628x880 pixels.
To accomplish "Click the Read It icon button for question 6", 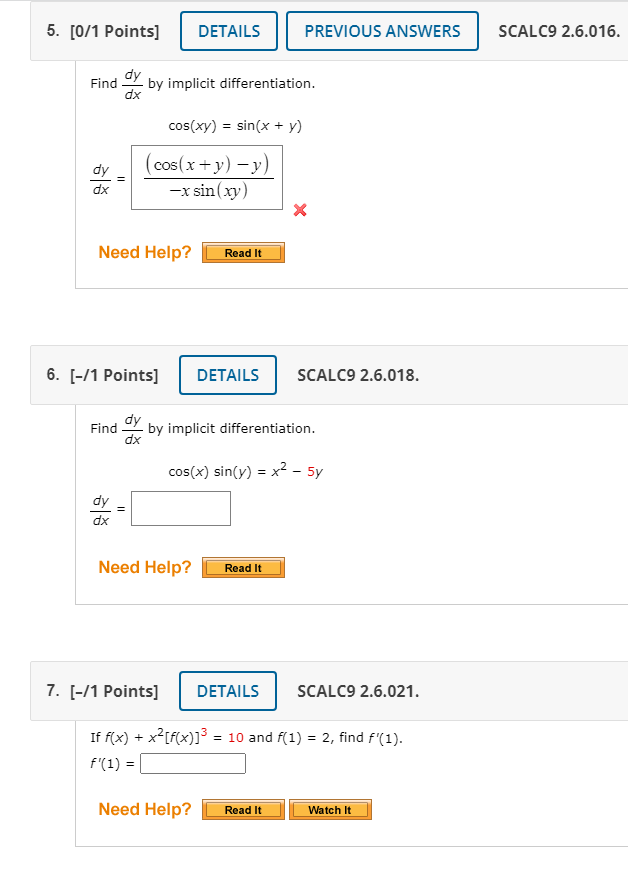I will click(243, 567).
